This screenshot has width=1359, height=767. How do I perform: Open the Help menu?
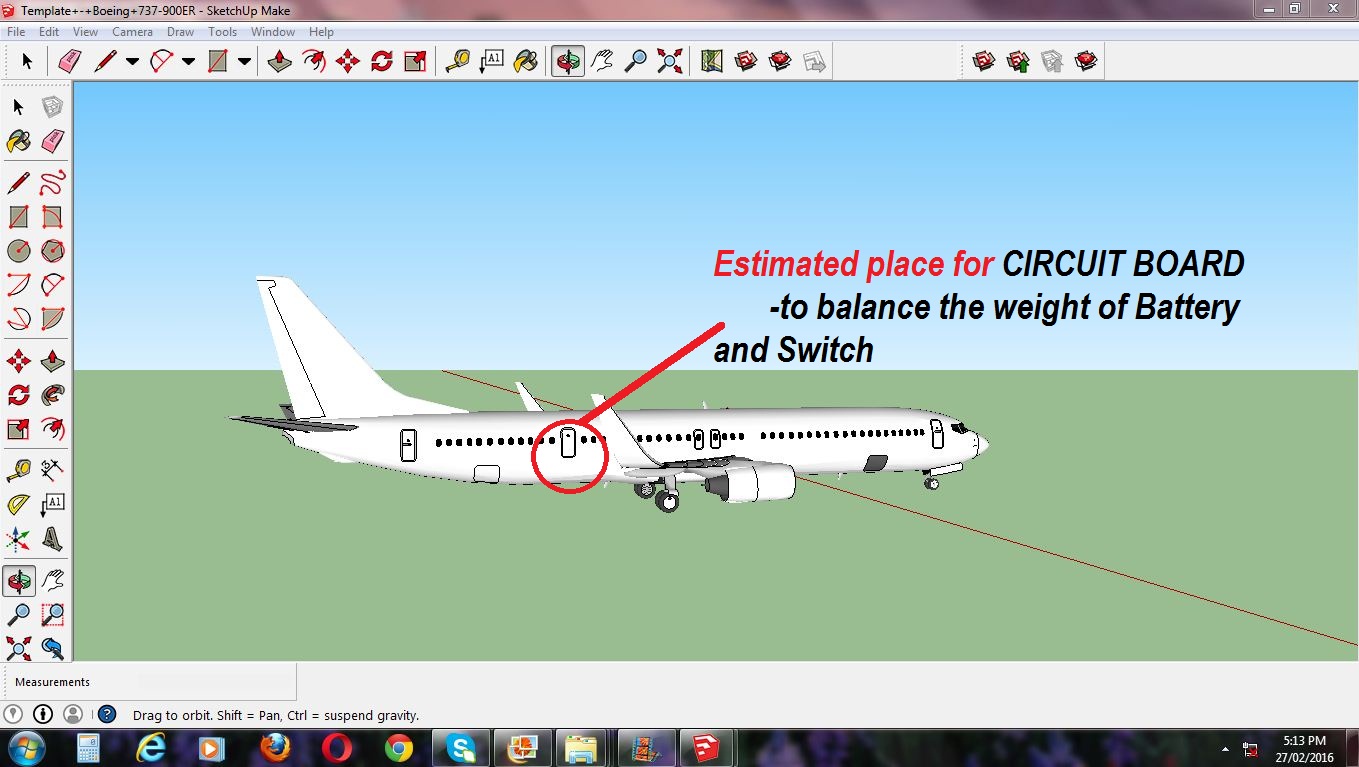pos(321,32)
